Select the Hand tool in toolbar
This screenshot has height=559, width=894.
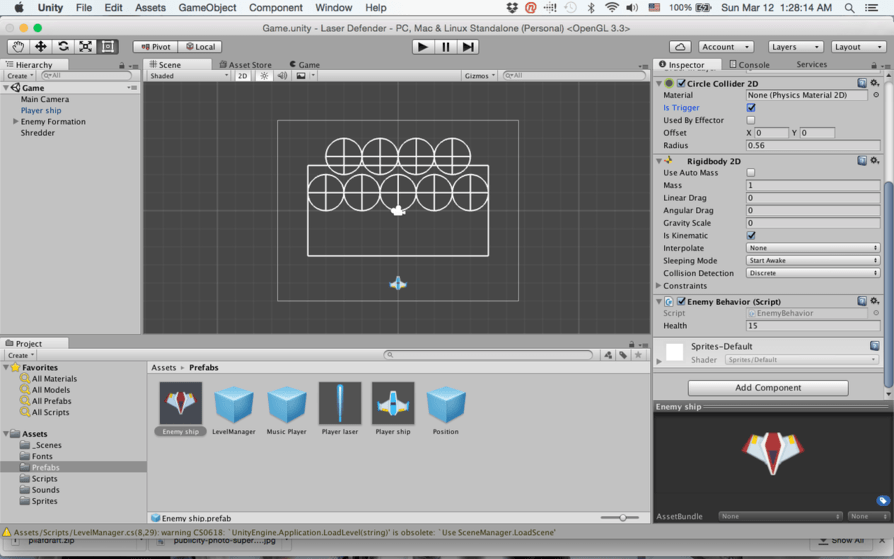click(18, 47)
